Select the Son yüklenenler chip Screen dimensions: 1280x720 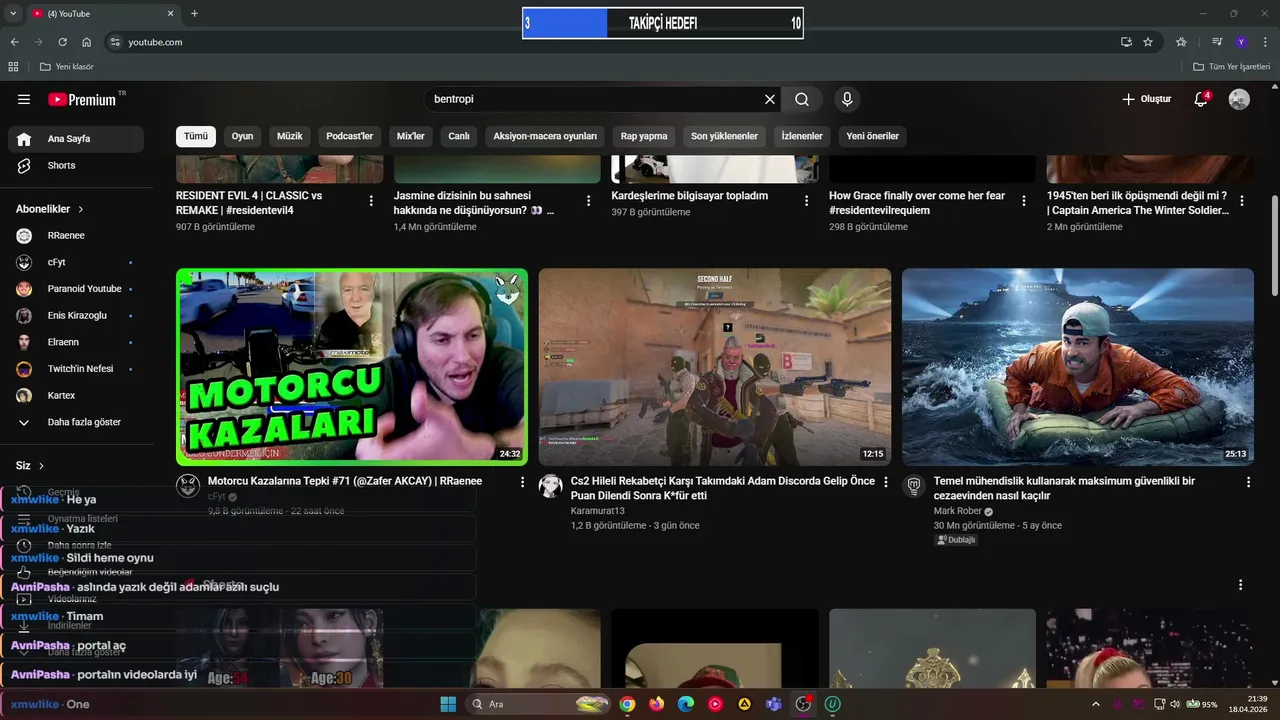(725, 136)
